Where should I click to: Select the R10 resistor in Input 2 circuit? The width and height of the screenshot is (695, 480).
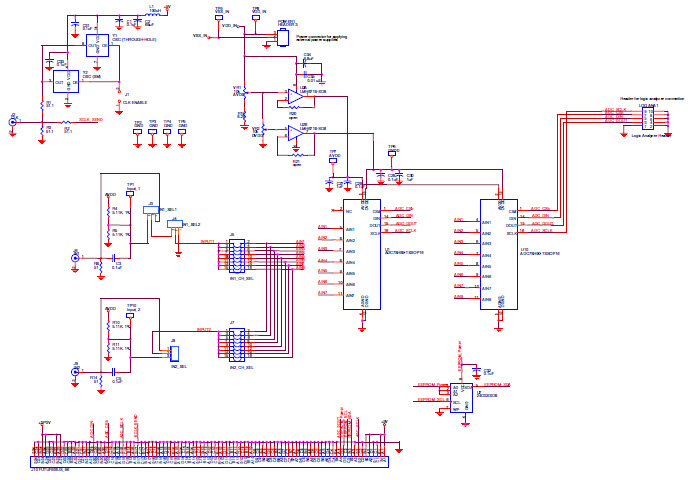coord(108,326)
